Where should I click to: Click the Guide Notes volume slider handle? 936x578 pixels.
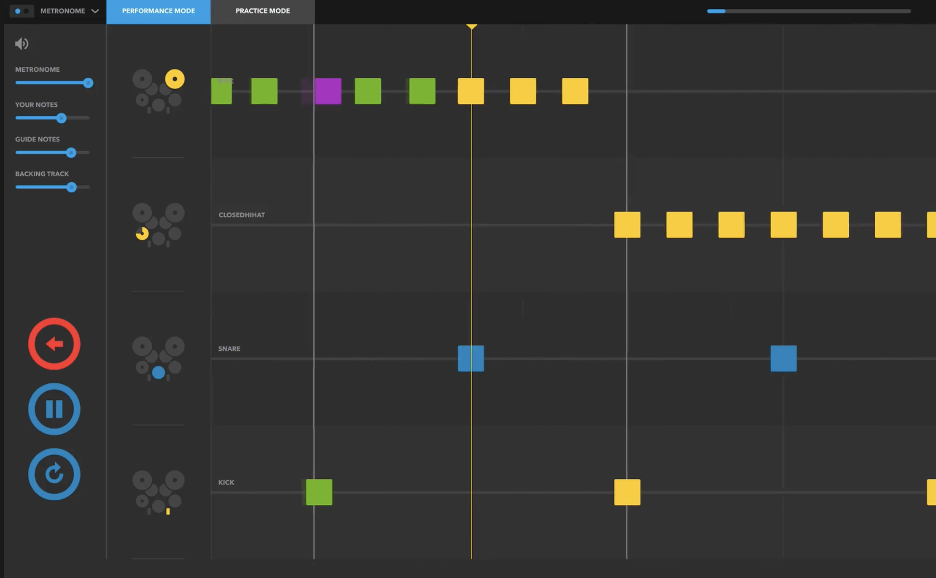71,153
